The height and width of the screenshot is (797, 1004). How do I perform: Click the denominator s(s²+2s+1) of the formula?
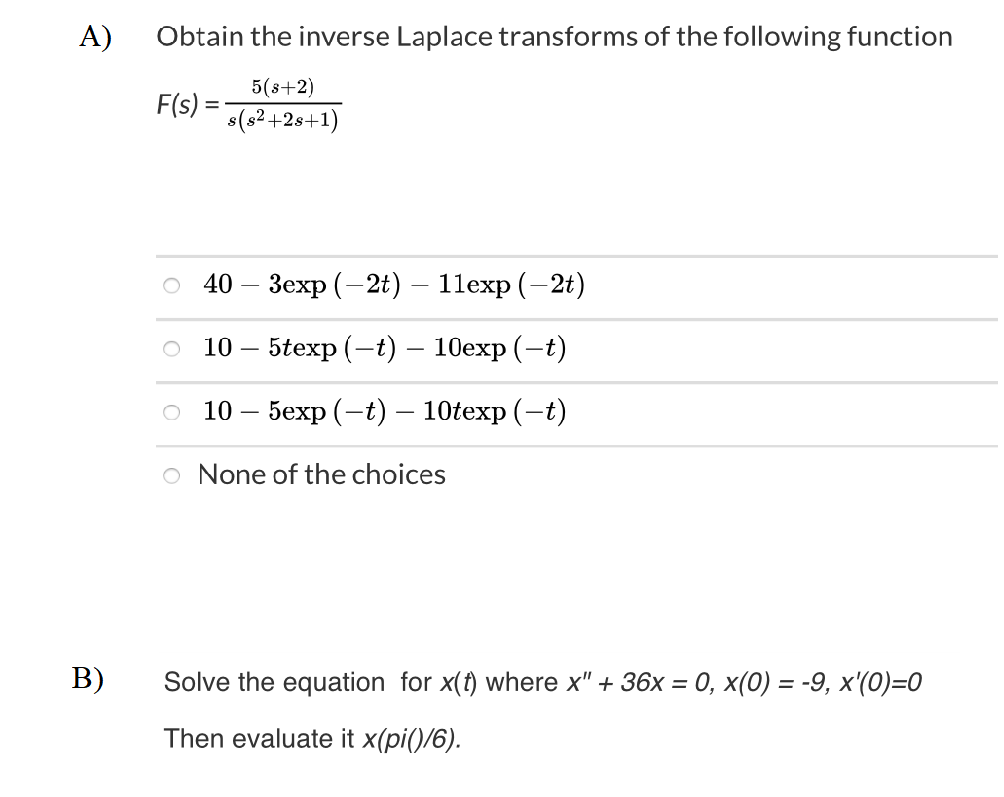pos(283,120)
